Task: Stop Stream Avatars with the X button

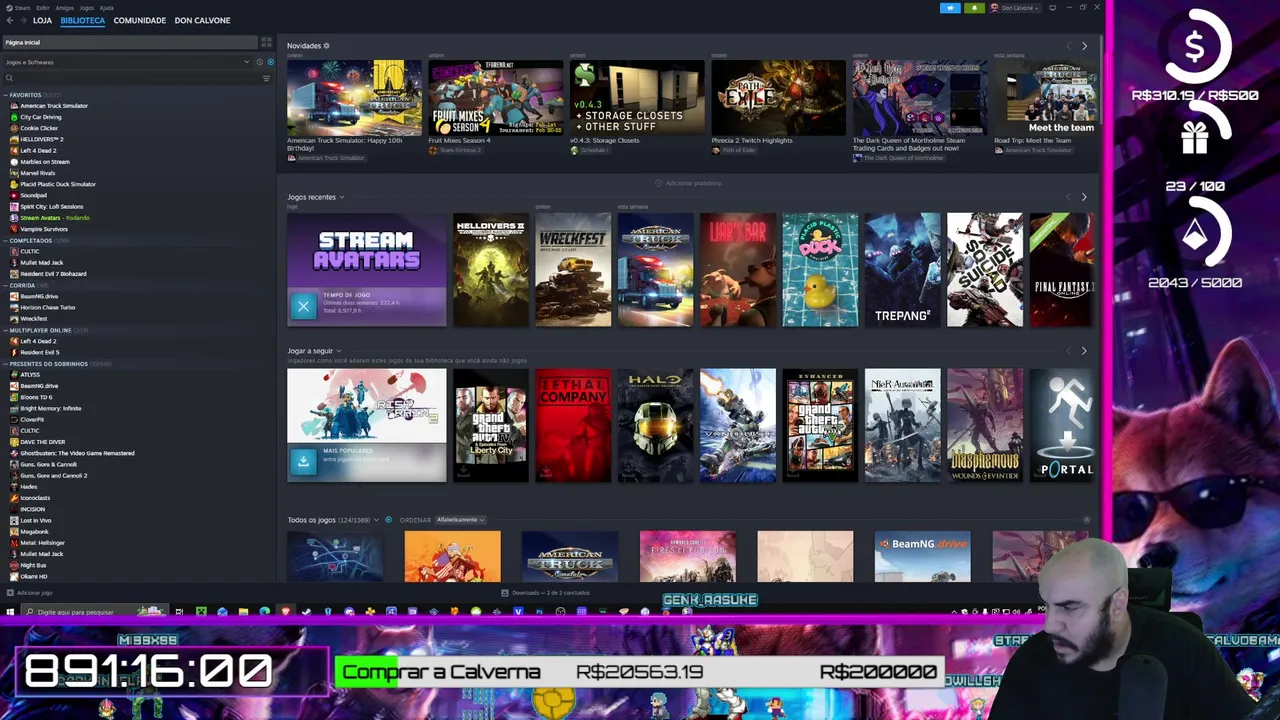Action: (x=303, y=307)
